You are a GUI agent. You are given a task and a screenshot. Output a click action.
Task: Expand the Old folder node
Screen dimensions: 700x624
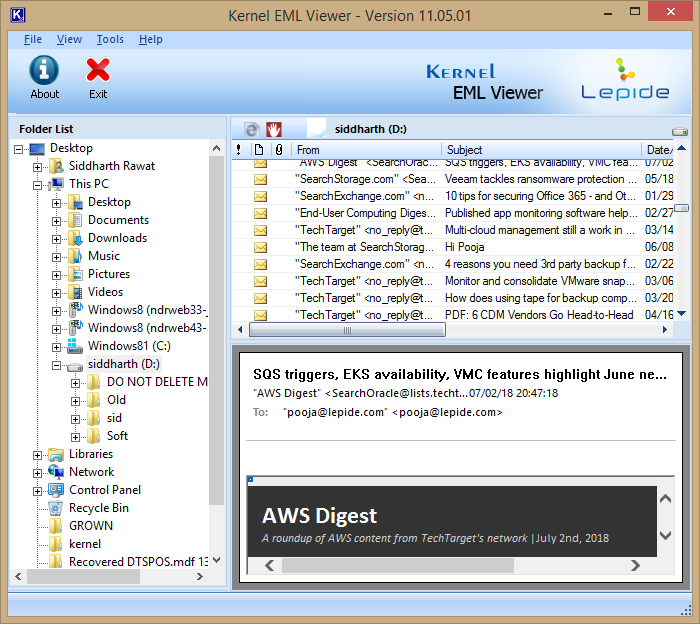pyautogui.click(x=75, y=401)
